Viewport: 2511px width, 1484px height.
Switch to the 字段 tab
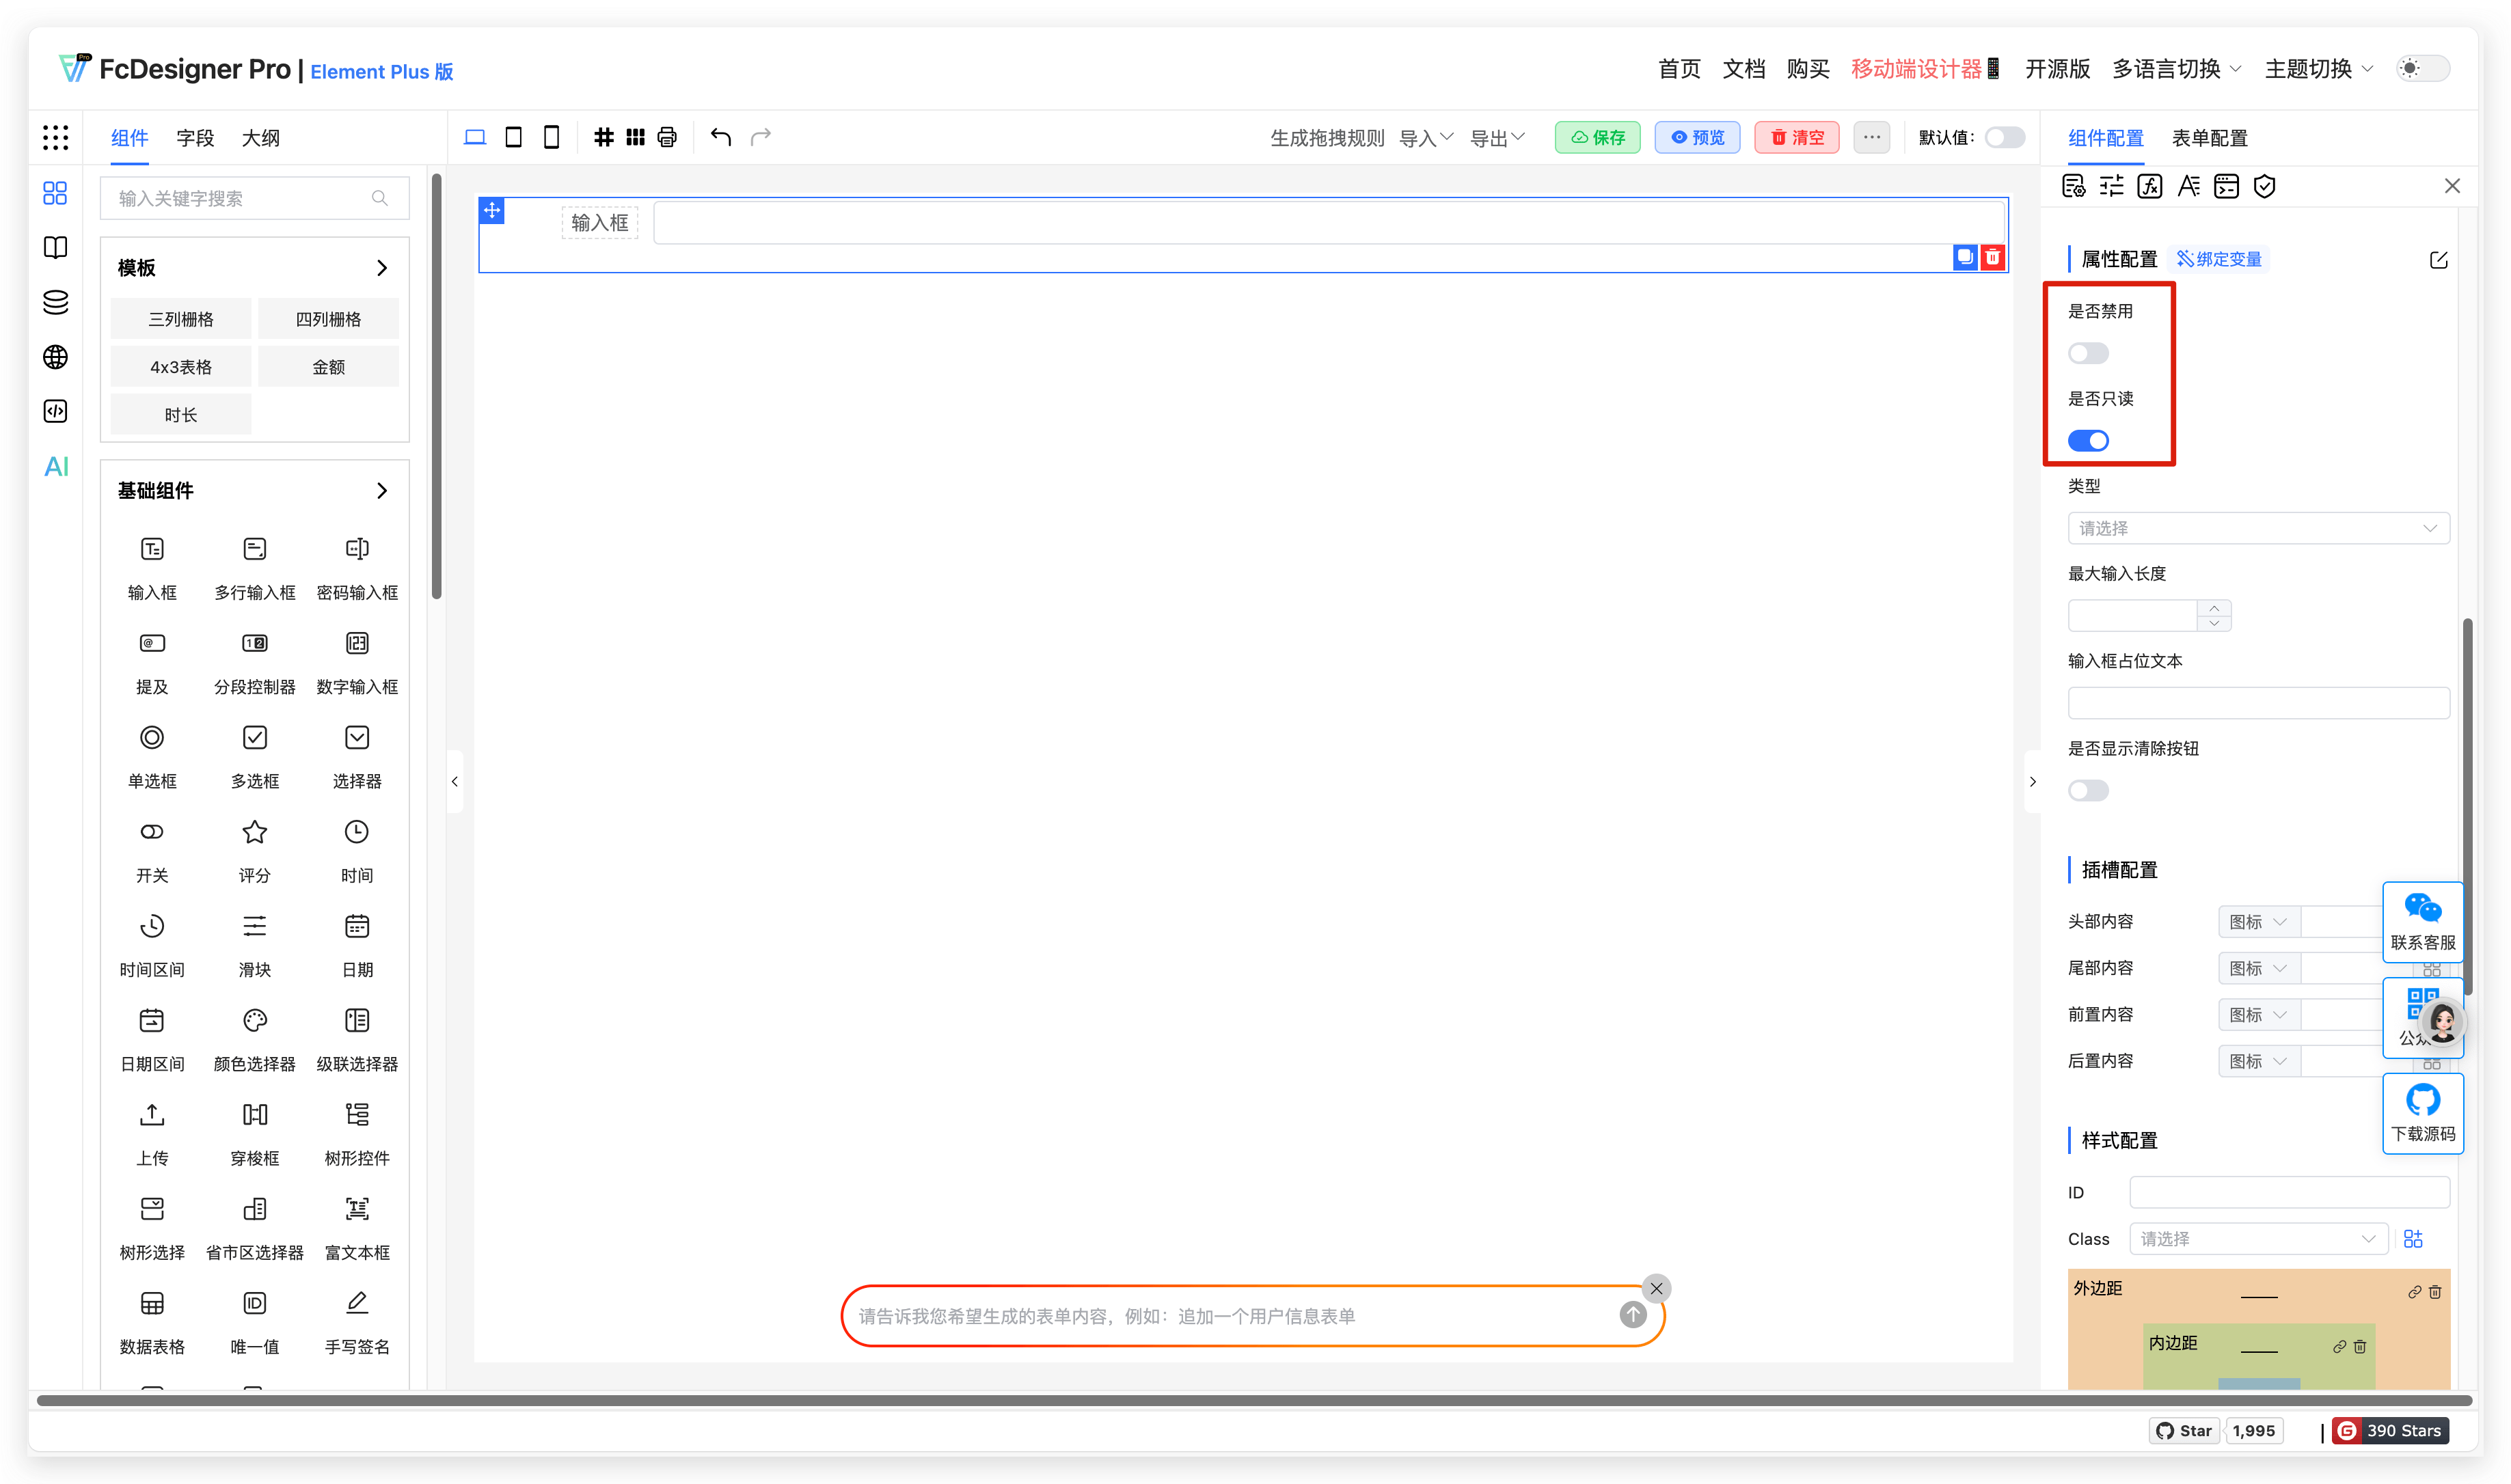[195, 137]
